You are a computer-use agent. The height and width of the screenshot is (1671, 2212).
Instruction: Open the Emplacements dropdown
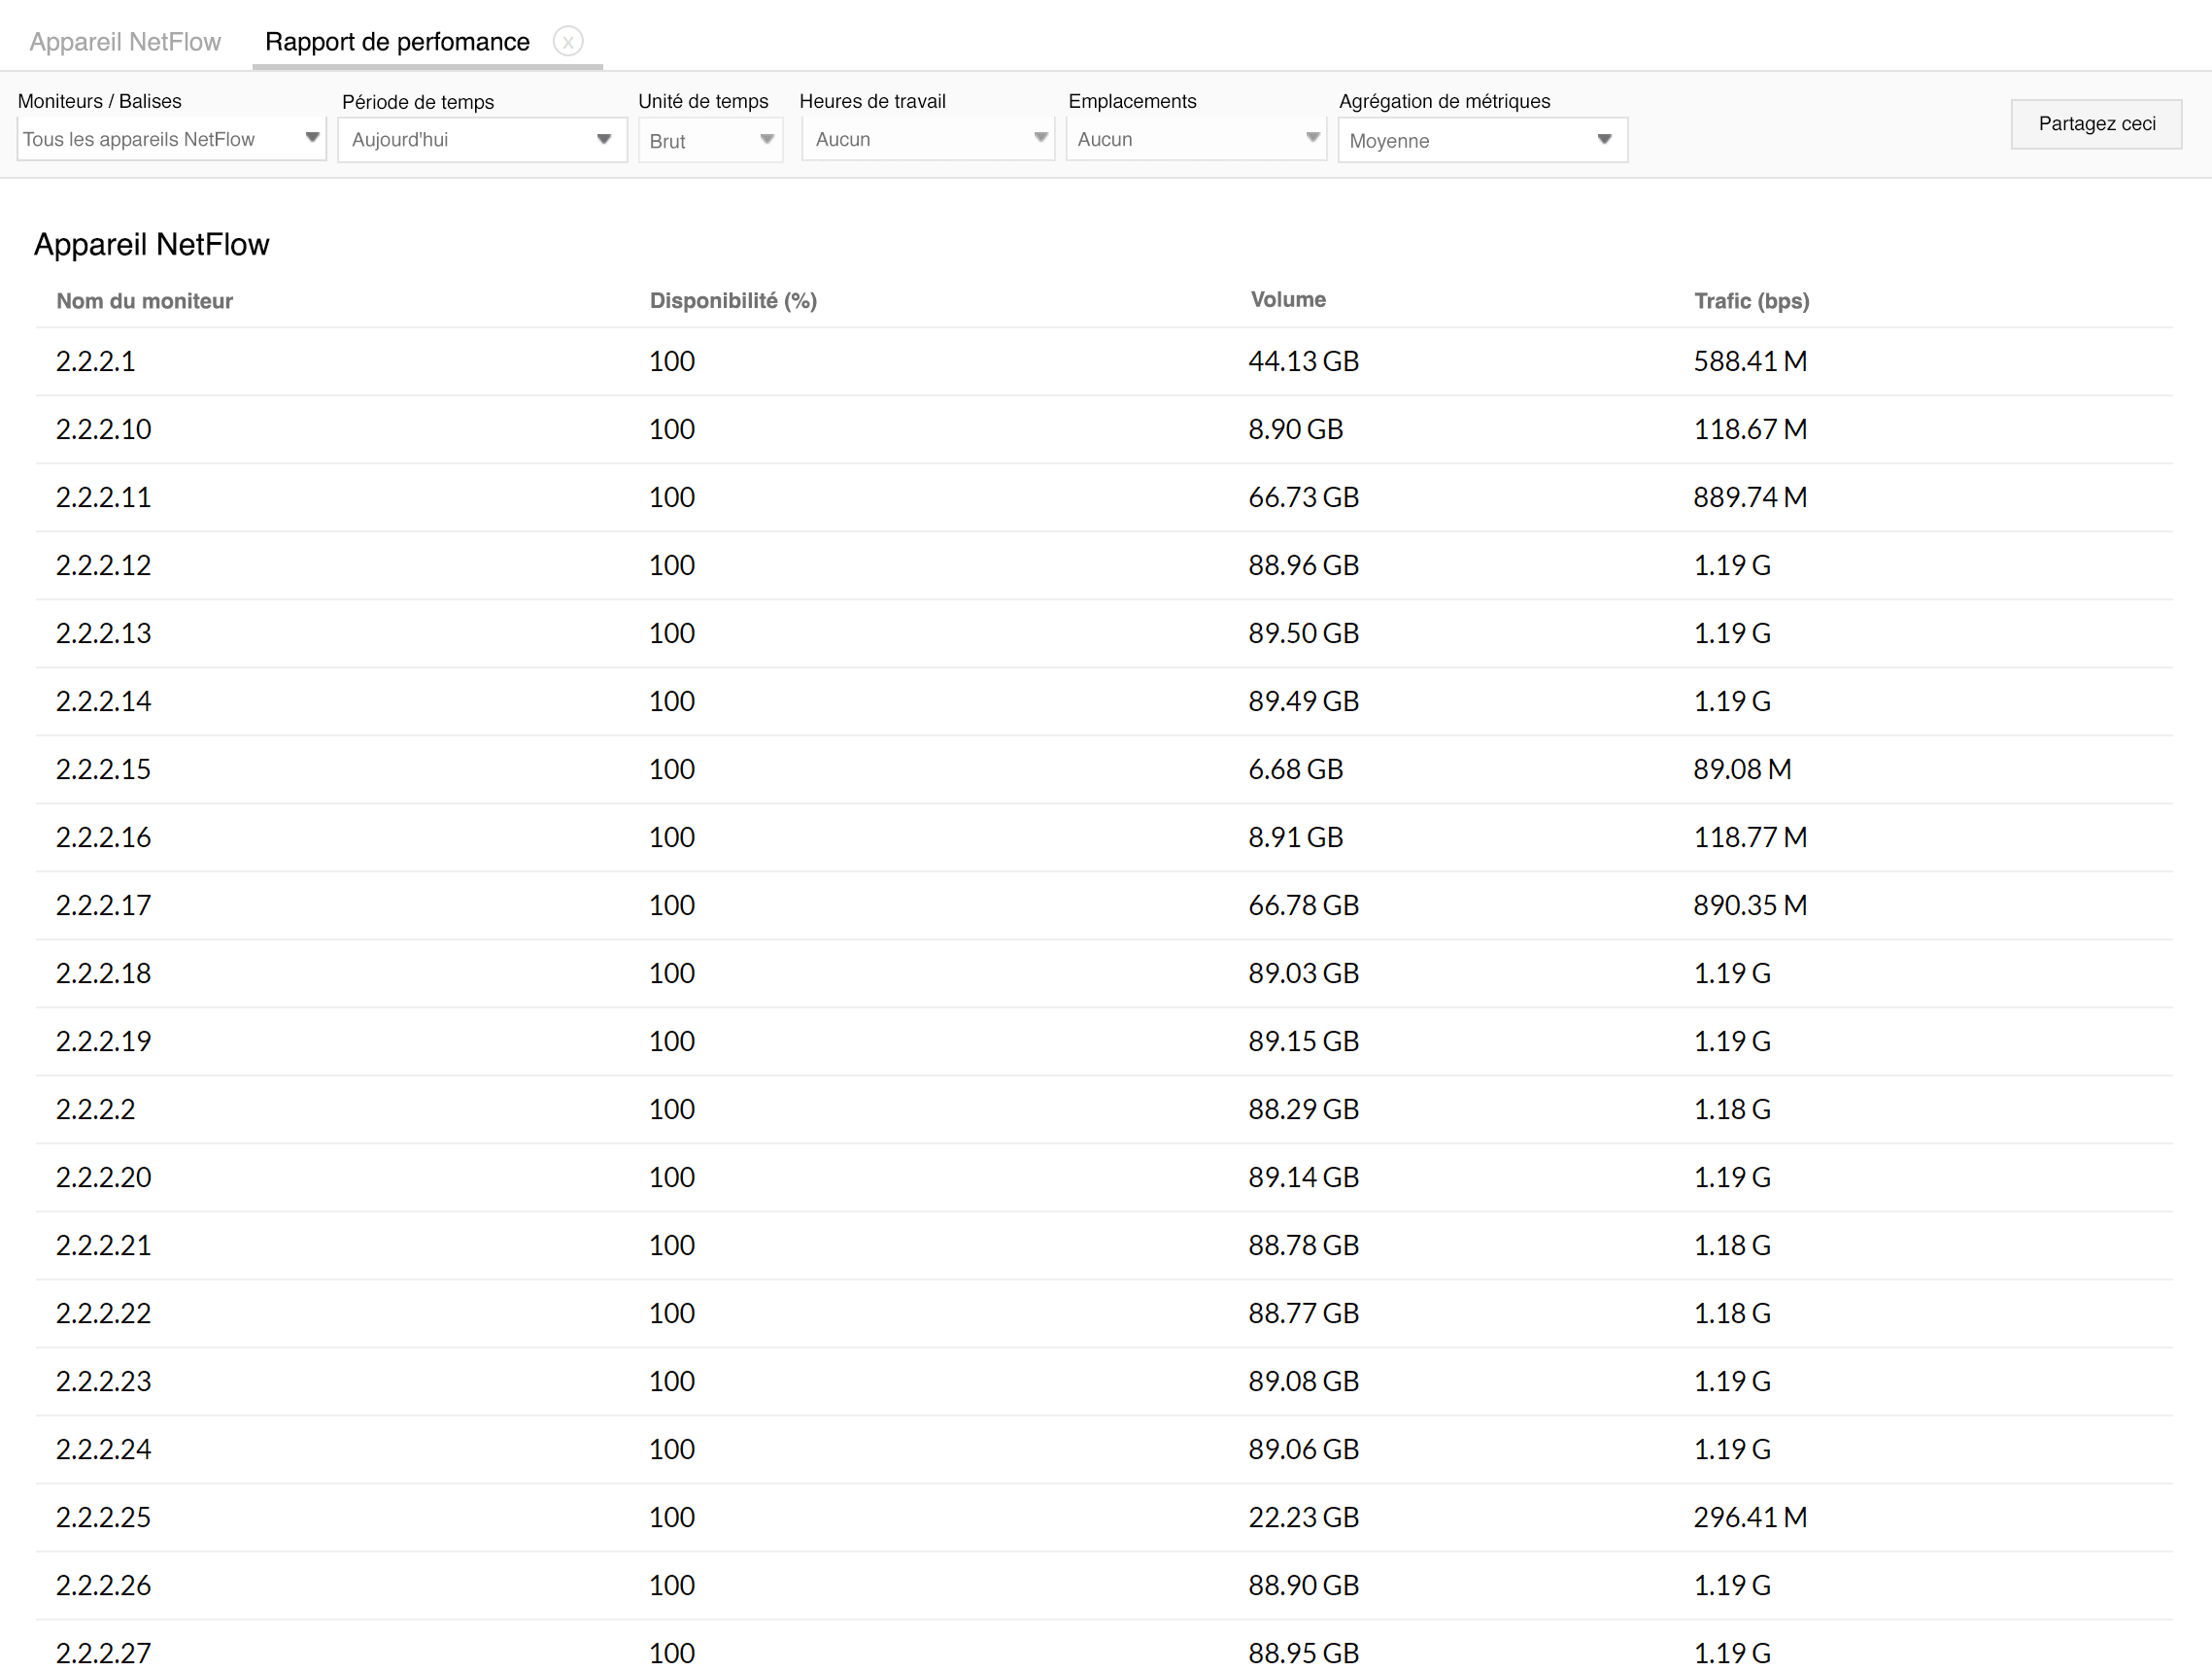[x=1196, y=139]
